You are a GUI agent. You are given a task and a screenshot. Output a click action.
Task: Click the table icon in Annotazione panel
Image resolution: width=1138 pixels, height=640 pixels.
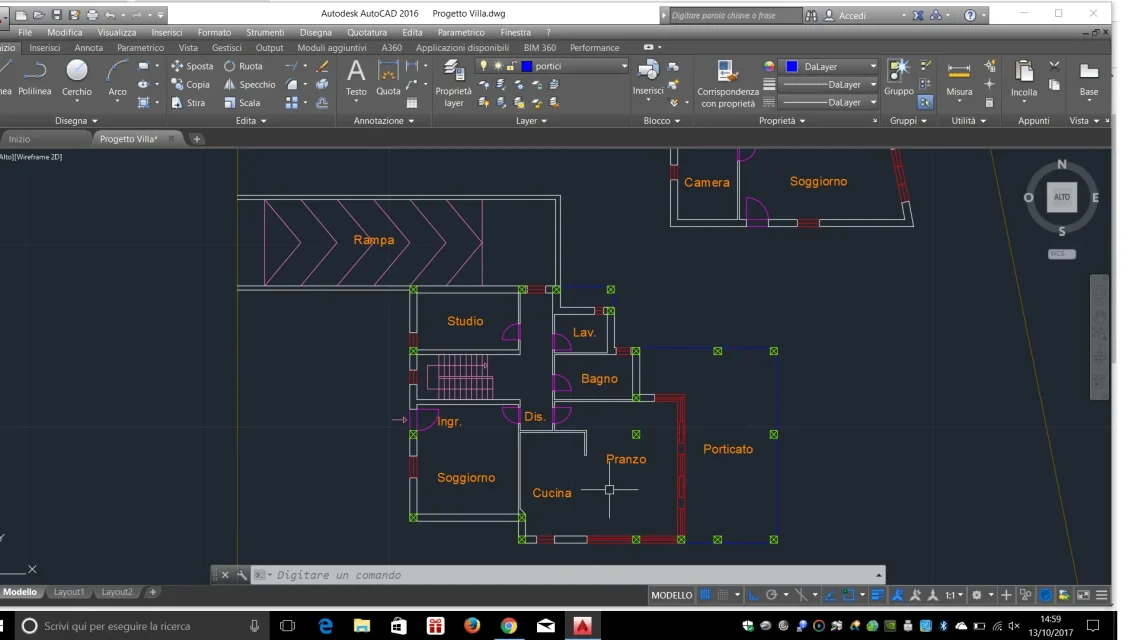point(412,103)
